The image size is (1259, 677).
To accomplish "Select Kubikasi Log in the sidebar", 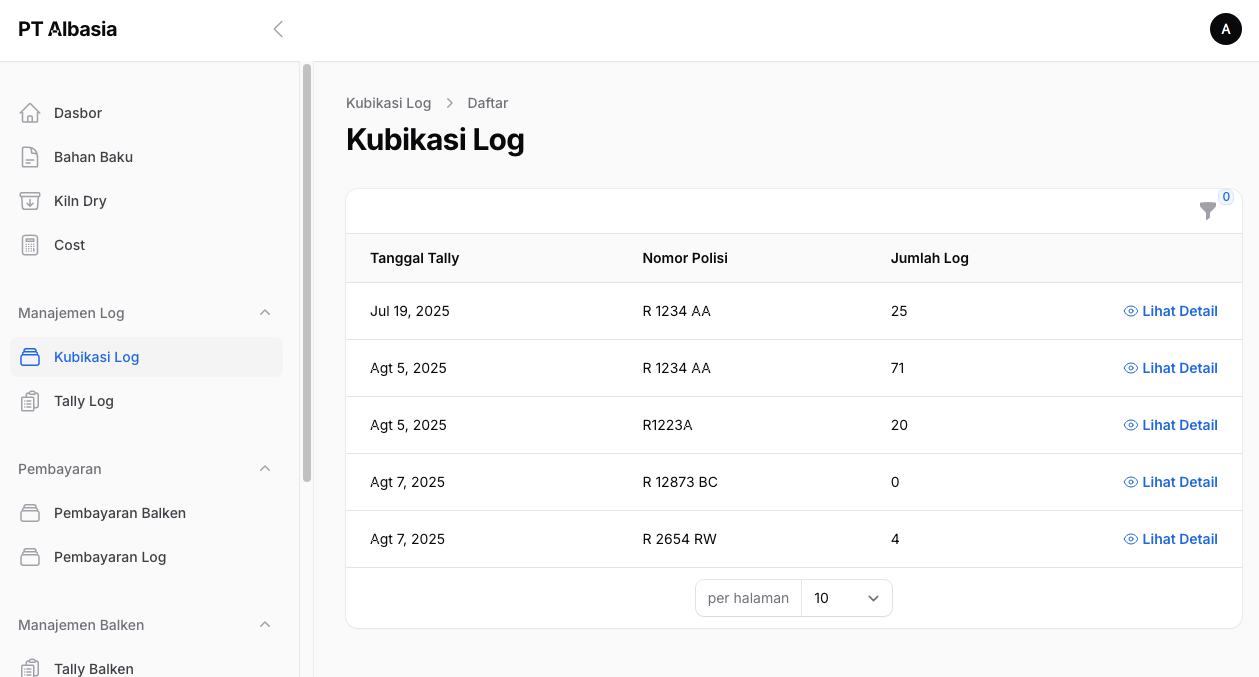I will tap(97, 357).
